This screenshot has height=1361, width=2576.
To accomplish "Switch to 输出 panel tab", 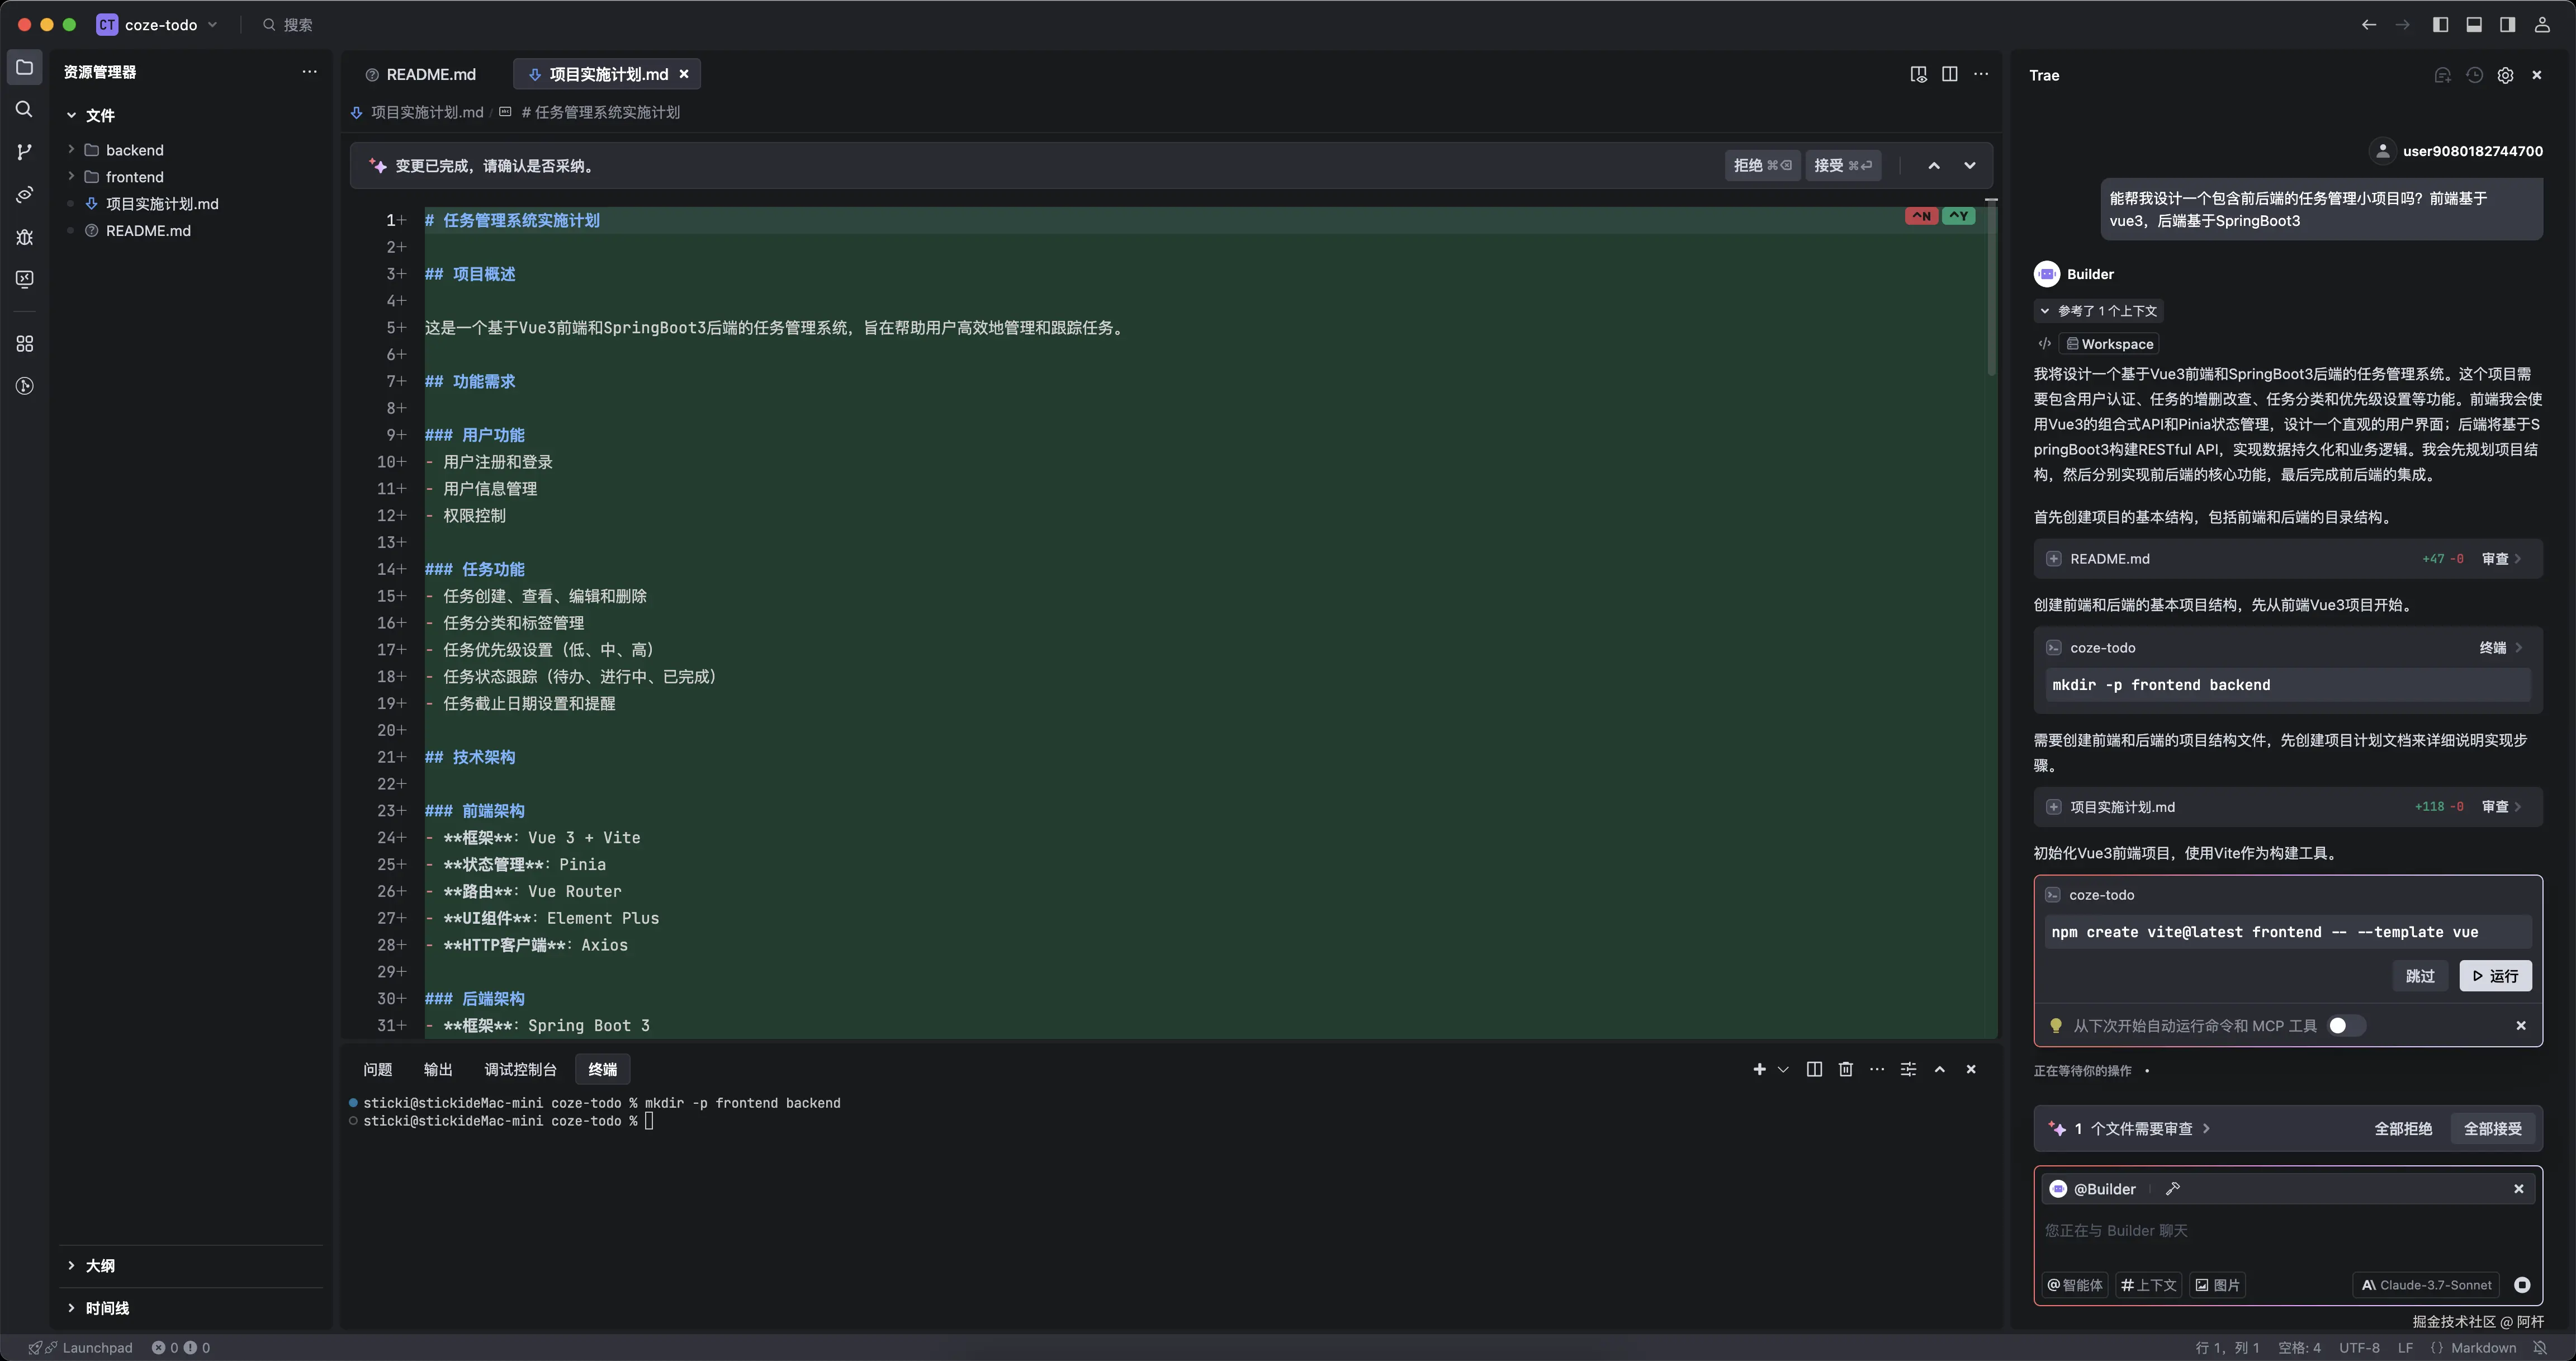I will (438, 1069).
